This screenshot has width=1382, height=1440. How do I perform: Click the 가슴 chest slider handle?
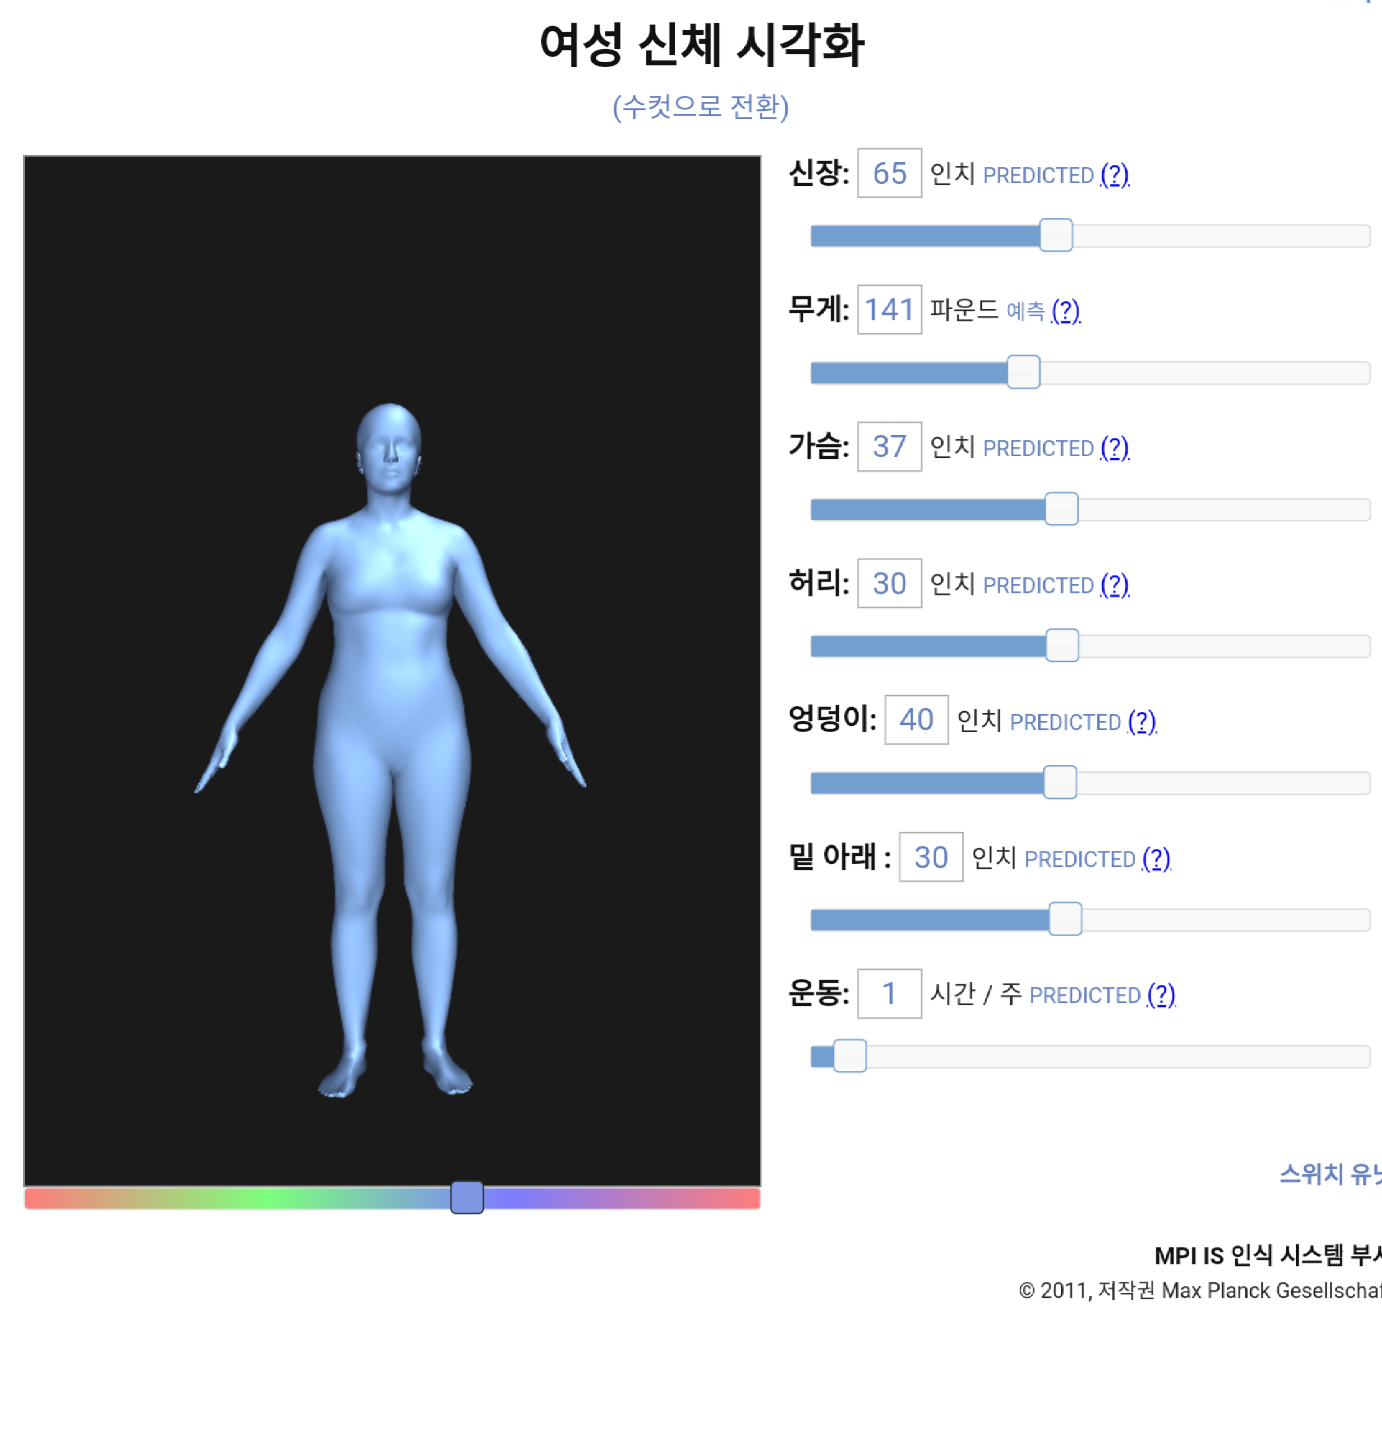coord(1061,509)
